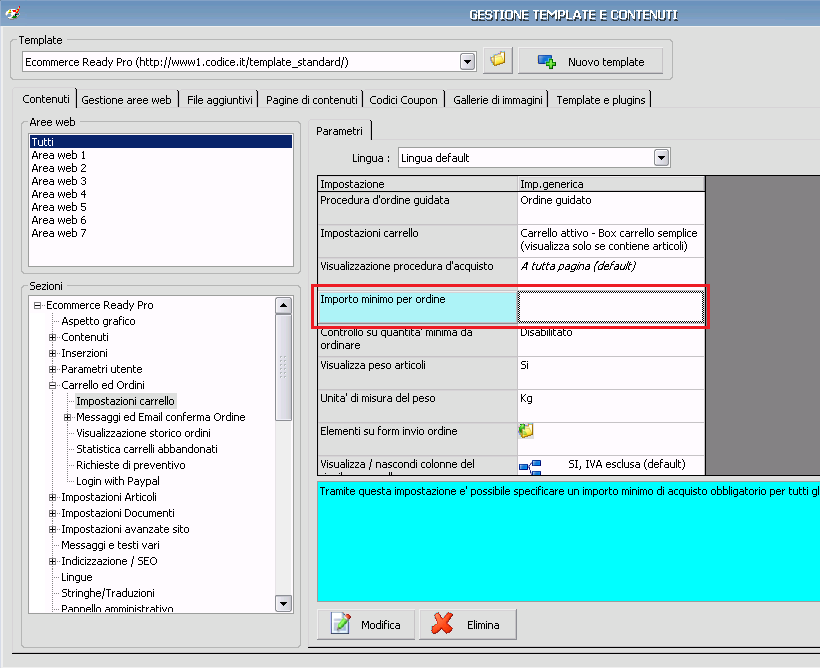Select Area web 3 in the list

pyautogui.click(x=161, y=181)
